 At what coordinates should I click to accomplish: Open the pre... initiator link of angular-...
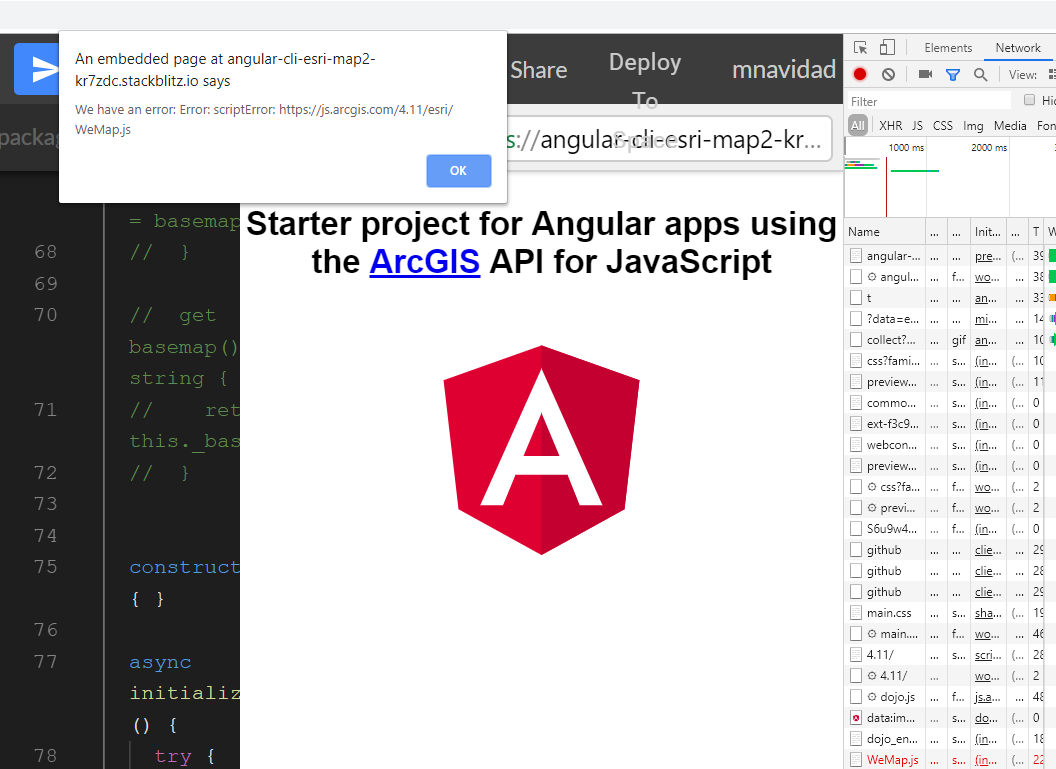[988, 256]
